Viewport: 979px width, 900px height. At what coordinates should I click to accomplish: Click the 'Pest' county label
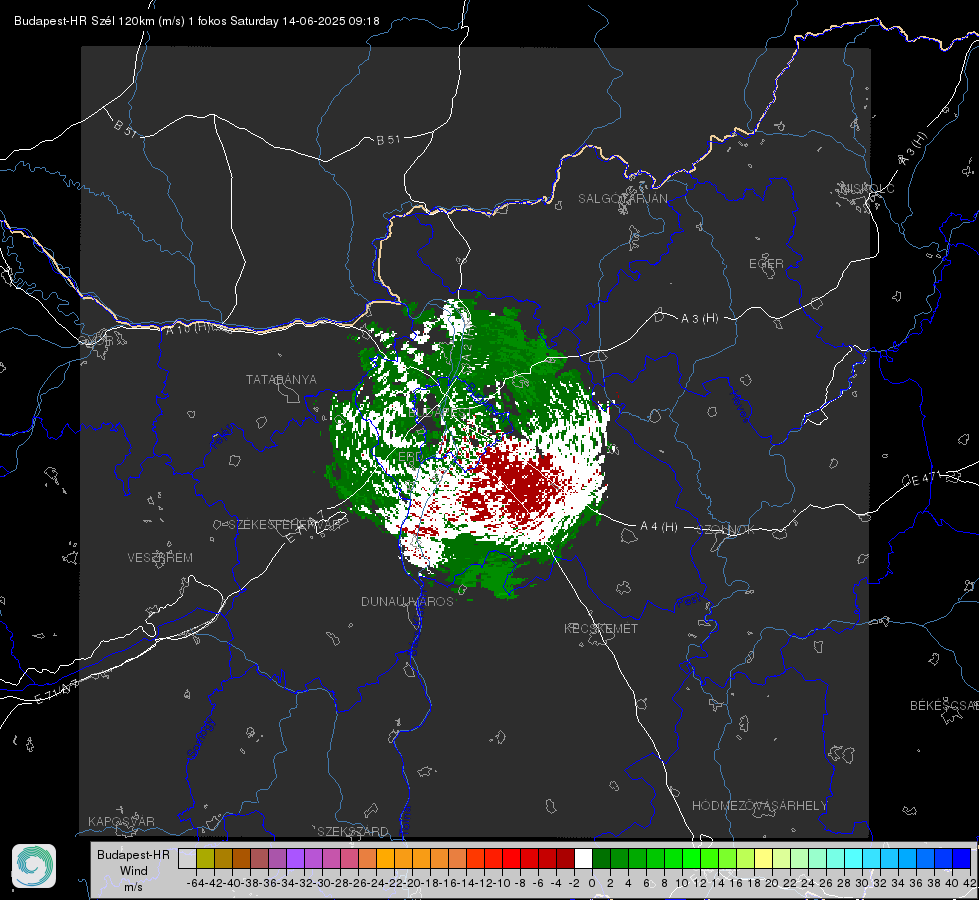689,601
